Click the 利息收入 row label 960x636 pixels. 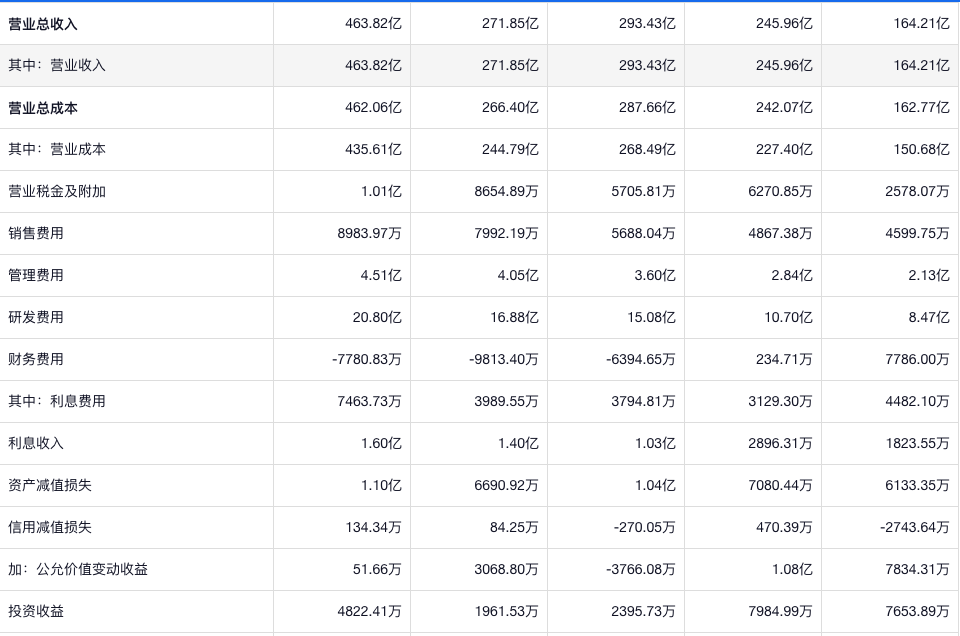36,443
